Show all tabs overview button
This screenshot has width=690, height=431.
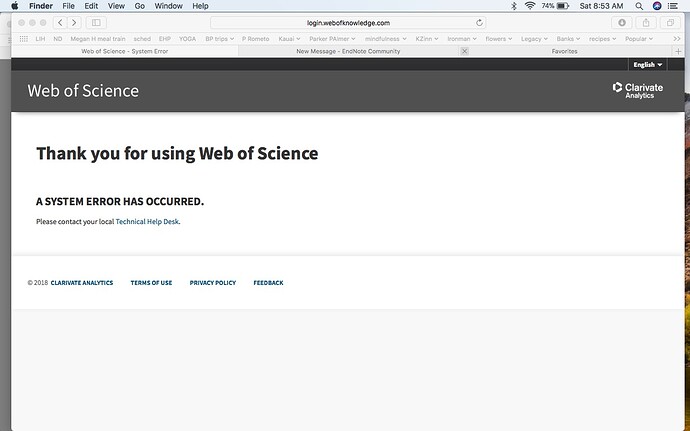(x=670, y=22)
